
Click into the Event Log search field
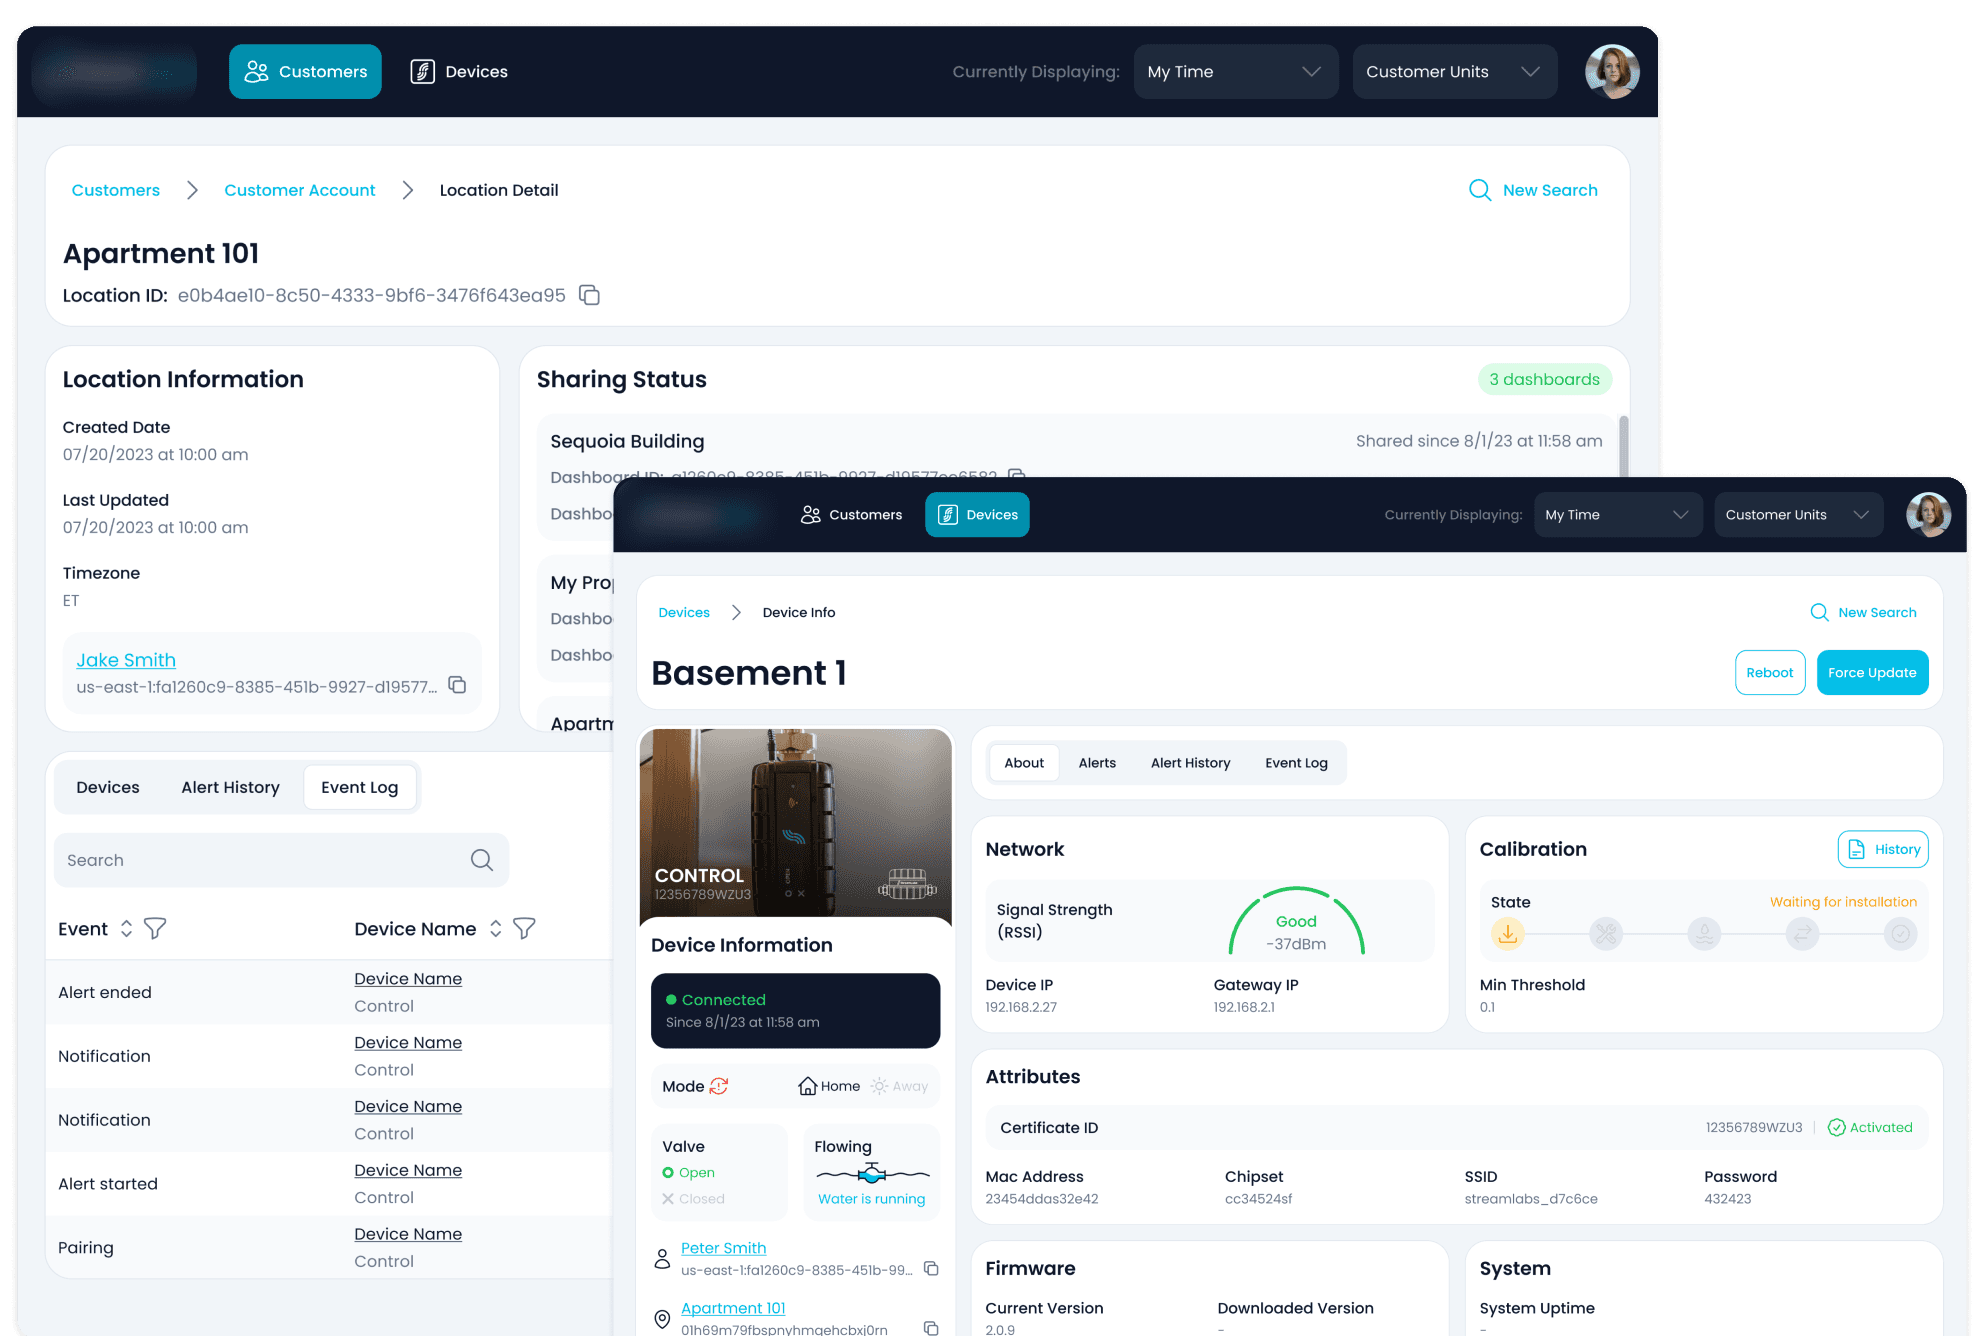click(260, 860)
